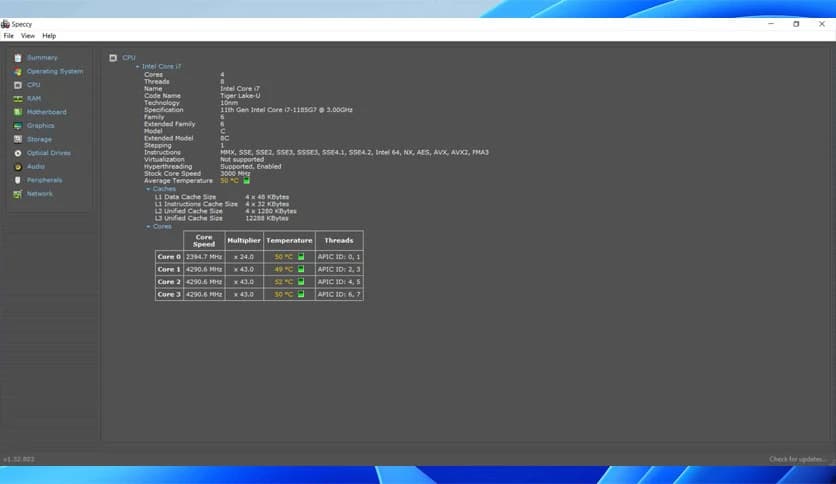Screen dimensions: 836x484
Task: Select the Motherboard icon in sidebar
Action: [18, 112]
